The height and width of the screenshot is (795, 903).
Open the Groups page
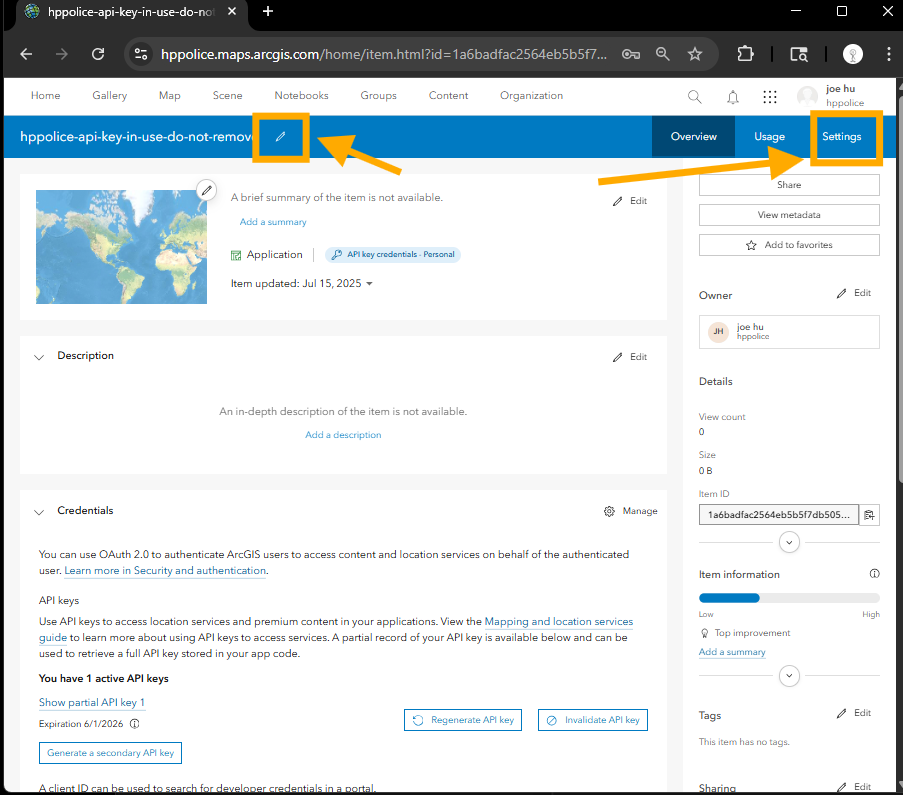pyautogui.click(x=378, y=96)
